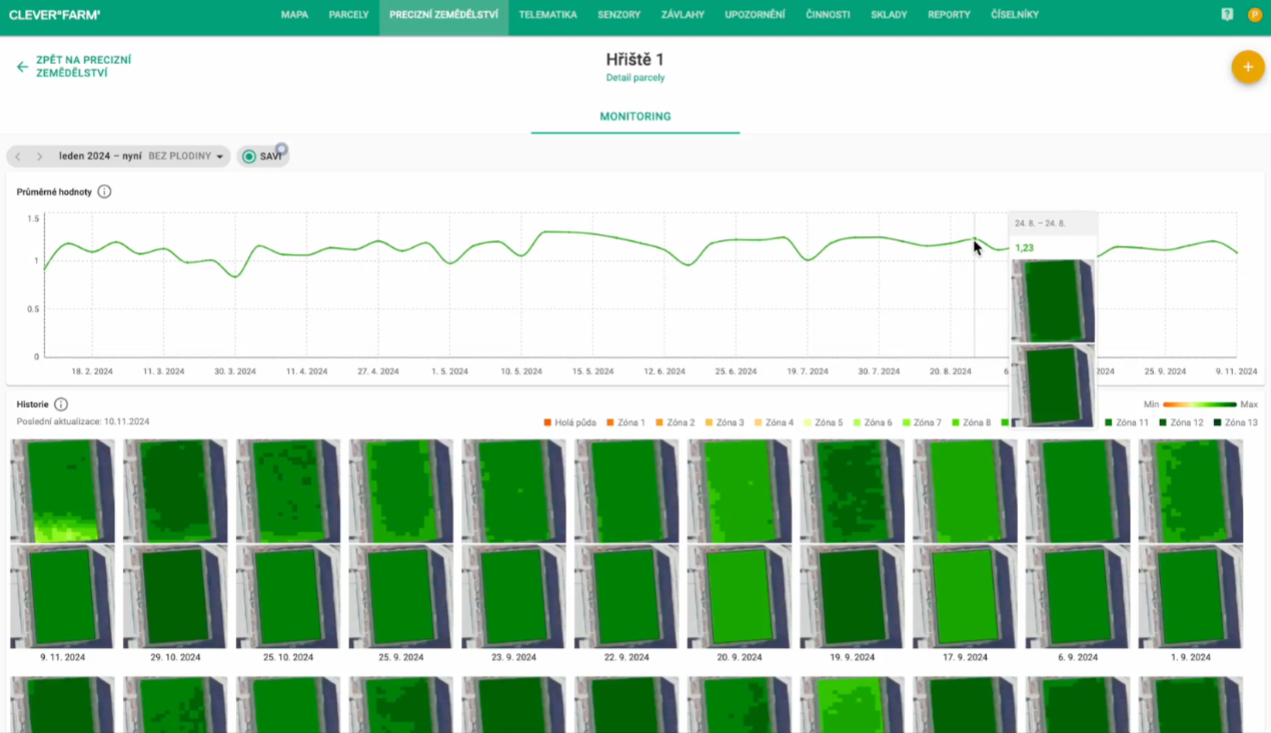
Task: Click the Zóna 3 legend swatch
Action: [709, 423]
